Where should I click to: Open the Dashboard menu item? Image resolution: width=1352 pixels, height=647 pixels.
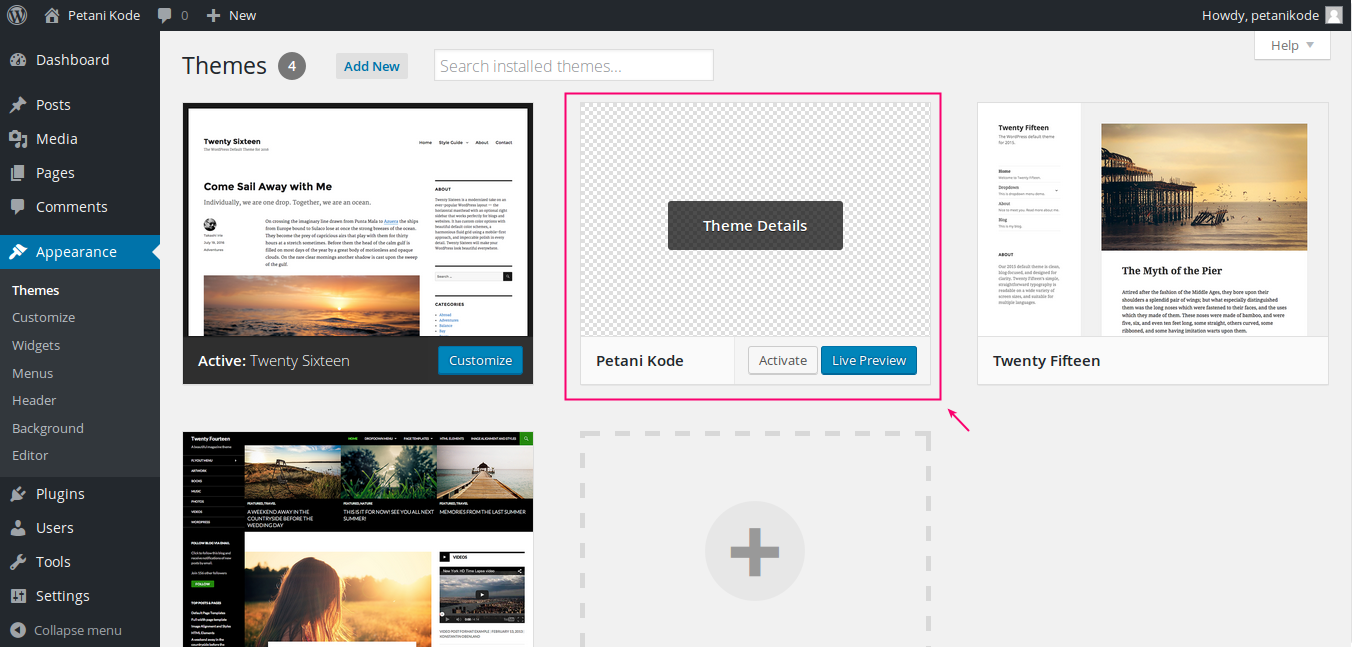(x=80, y=60)
